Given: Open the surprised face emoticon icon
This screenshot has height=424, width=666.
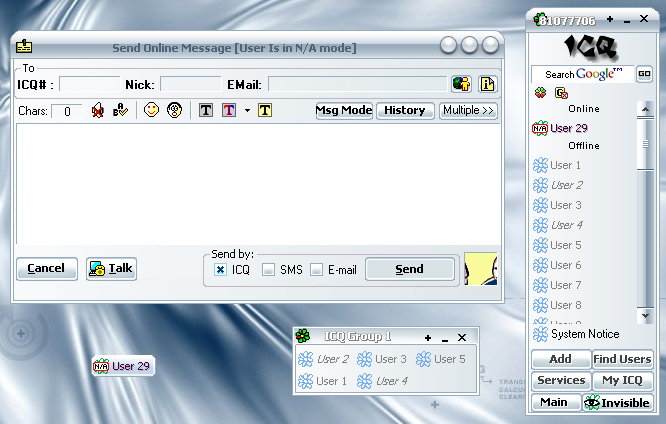Looking at the screenshot, I should (174, 110).
